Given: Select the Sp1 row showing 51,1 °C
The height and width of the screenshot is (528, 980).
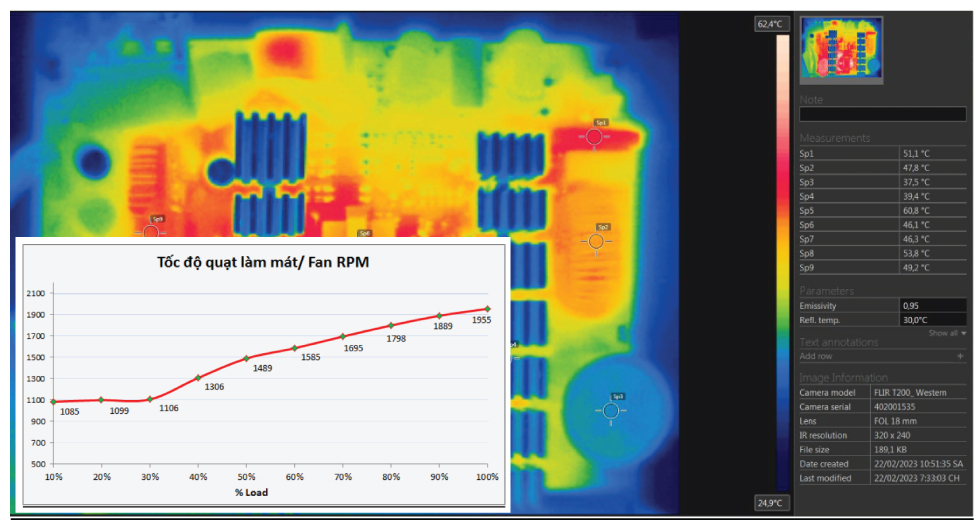Looking at the screenshot, I should pos(882,153).
